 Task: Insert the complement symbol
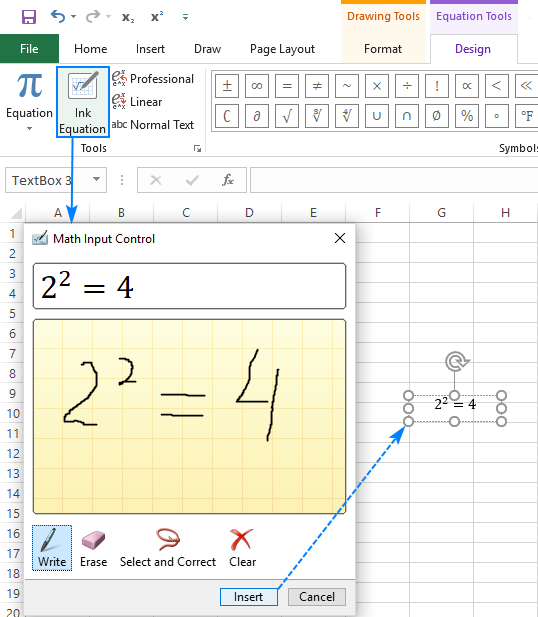coord(227,116)
